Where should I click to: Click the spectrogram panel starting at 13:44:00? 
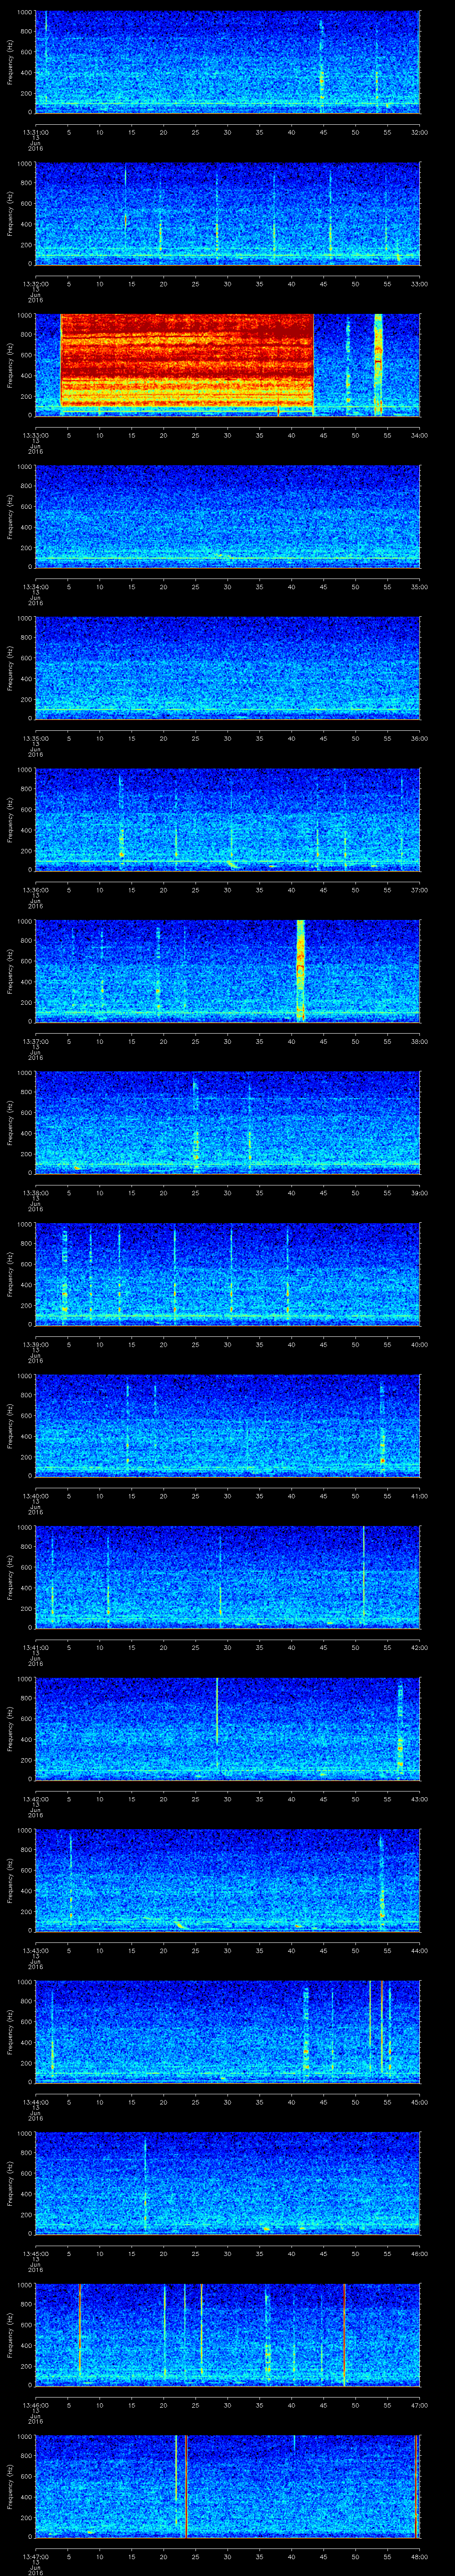click(227, 2032)
